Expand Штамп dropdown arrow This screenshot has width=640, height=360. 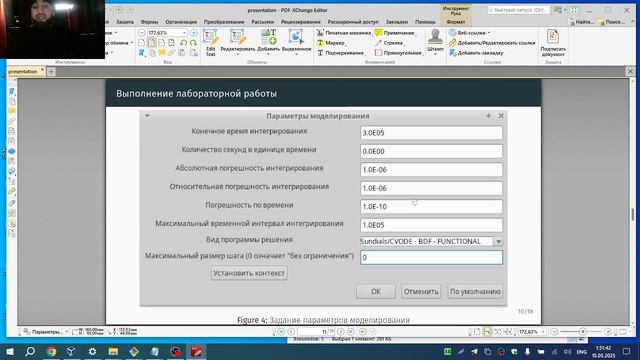tap(435, 54)
